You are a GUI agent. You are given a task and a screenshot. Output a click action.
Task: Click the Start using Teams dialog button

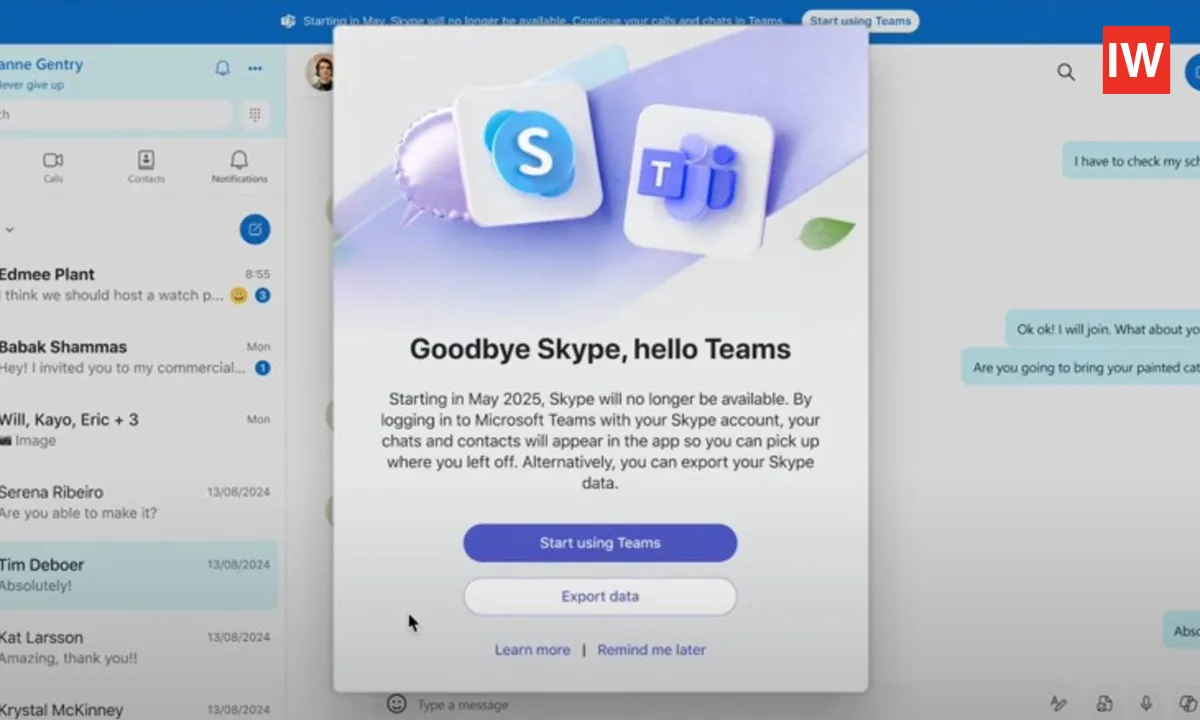[600, 543]
